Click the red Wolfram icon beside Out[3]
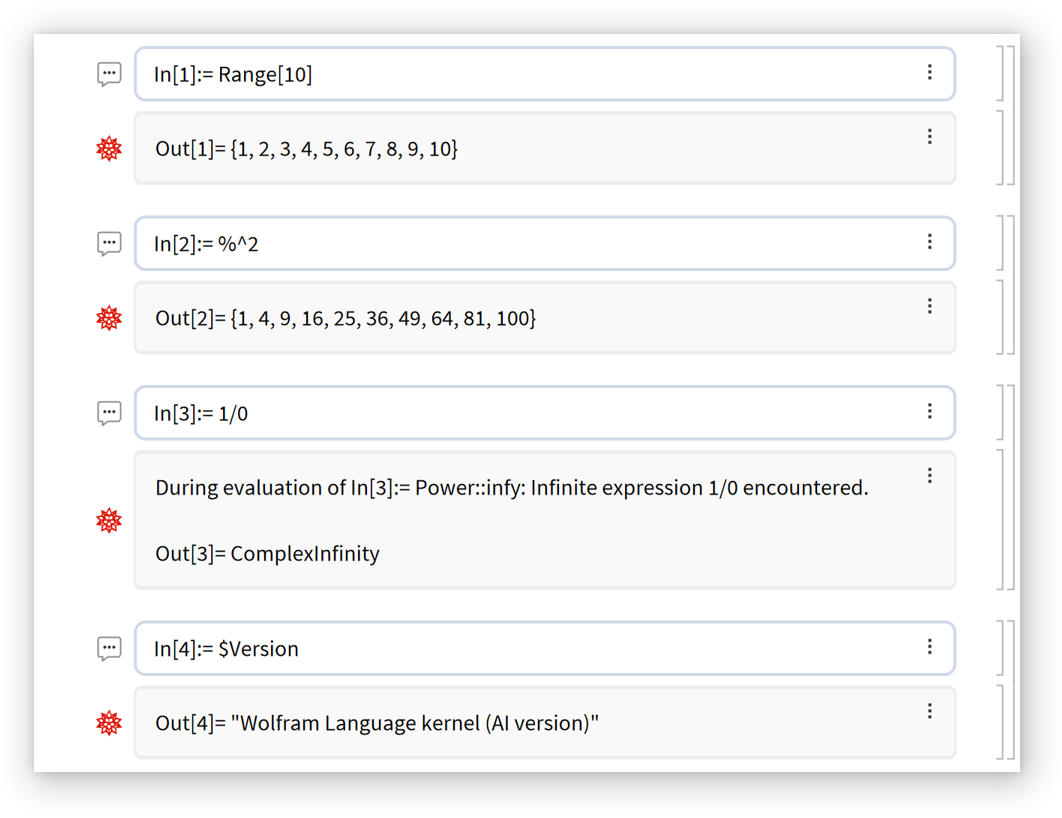 pos(109,520)
